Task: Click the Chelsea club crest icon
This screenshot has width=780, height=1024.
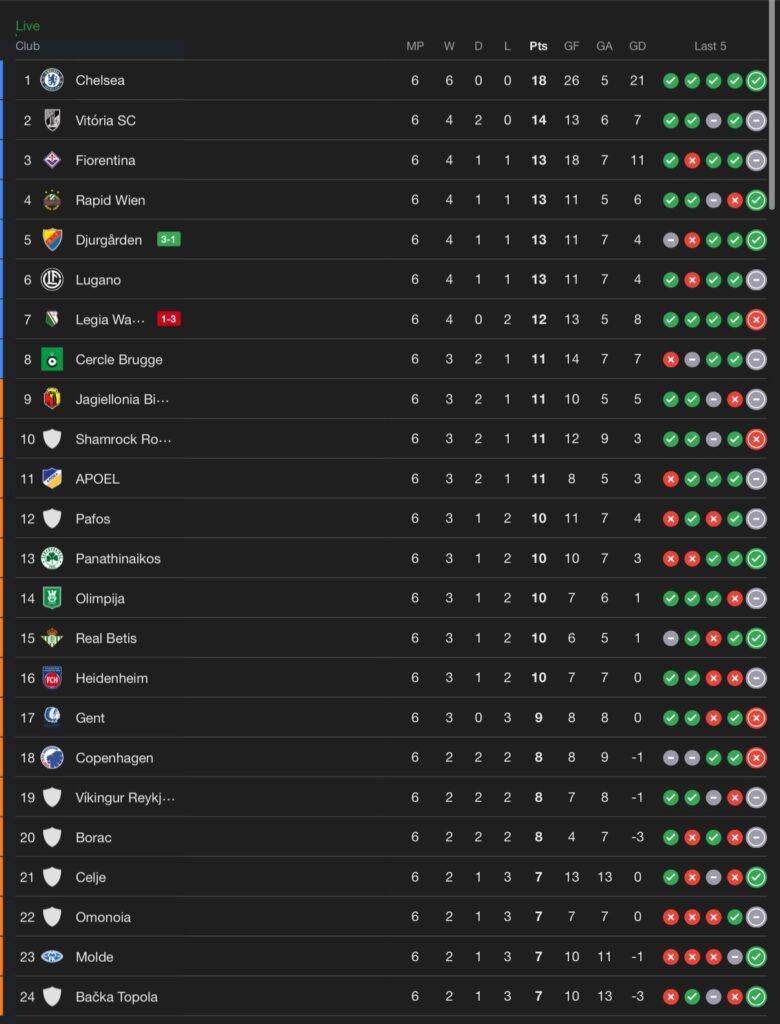Action: pyautogui.click(x=52, y=80)
